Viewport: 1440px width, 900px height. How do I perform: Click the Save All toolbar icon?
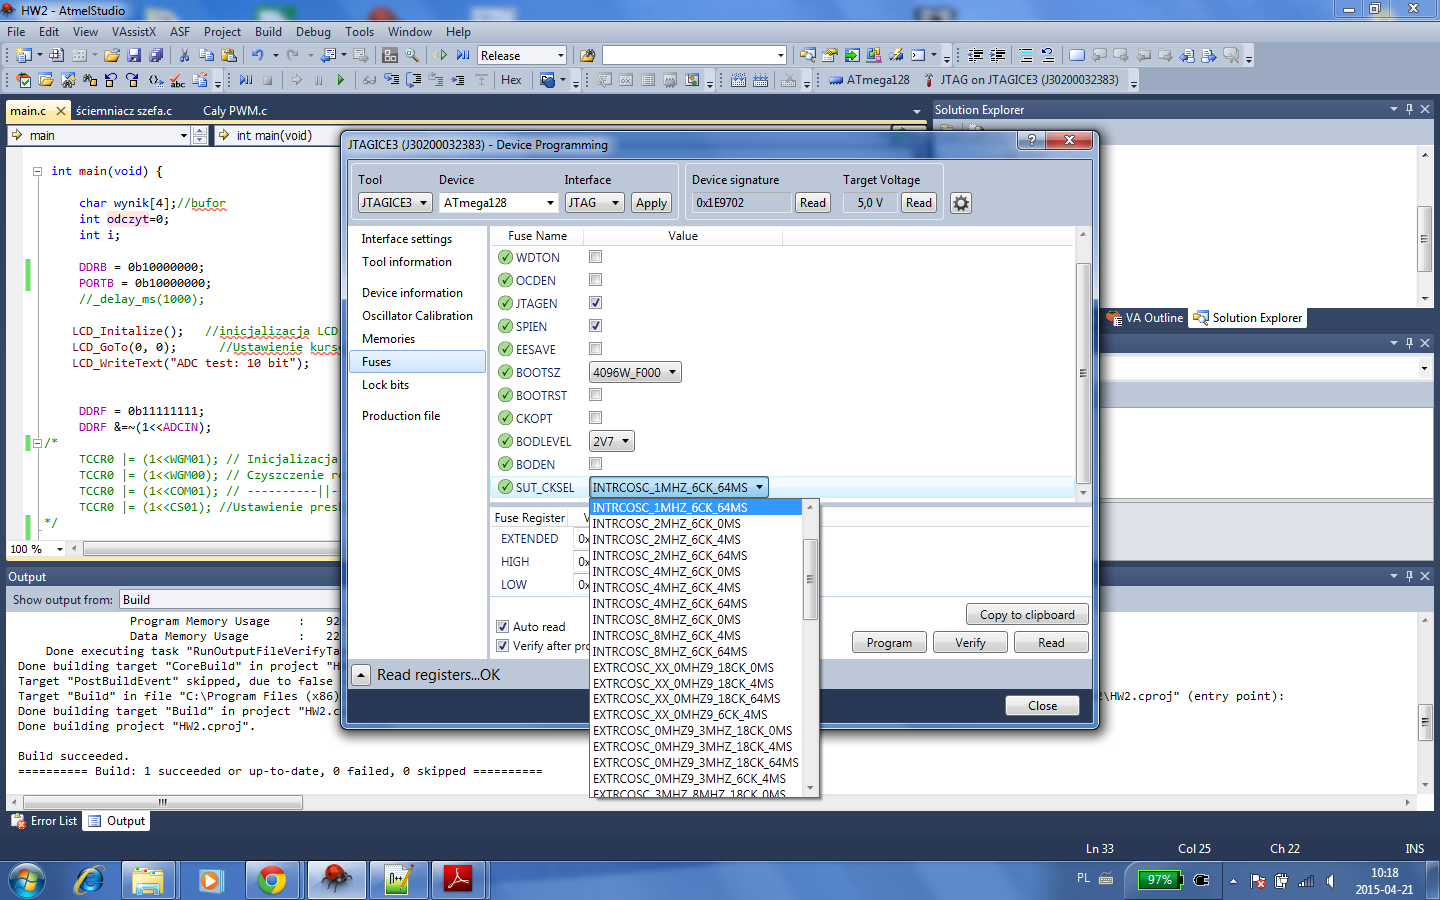tap(156, 55)
